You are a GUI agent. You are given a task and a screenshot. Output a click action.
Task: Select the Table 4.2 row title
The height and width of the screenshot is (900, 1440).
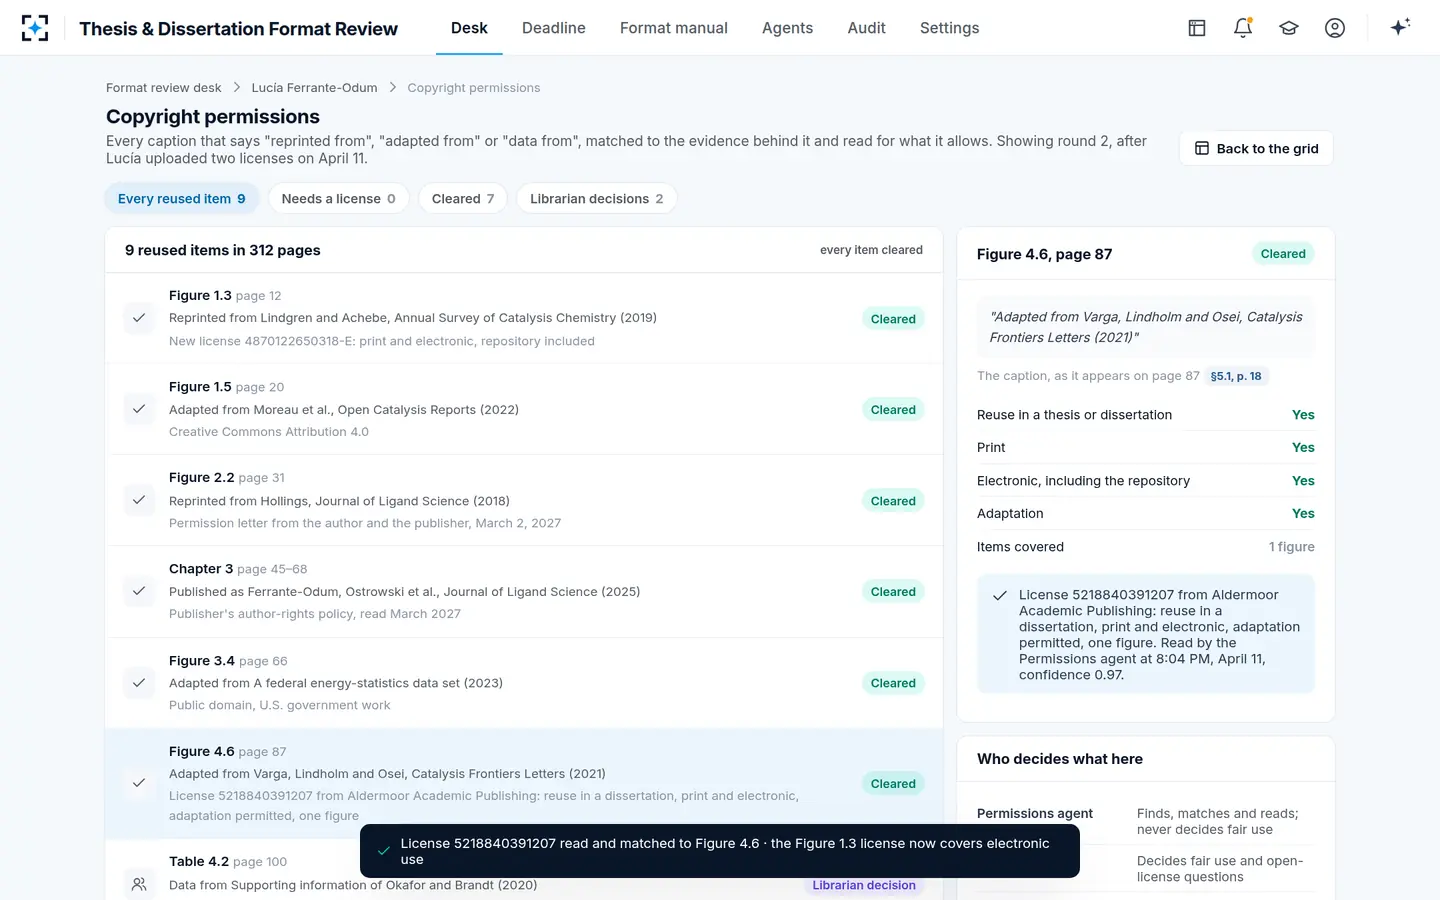199,861
